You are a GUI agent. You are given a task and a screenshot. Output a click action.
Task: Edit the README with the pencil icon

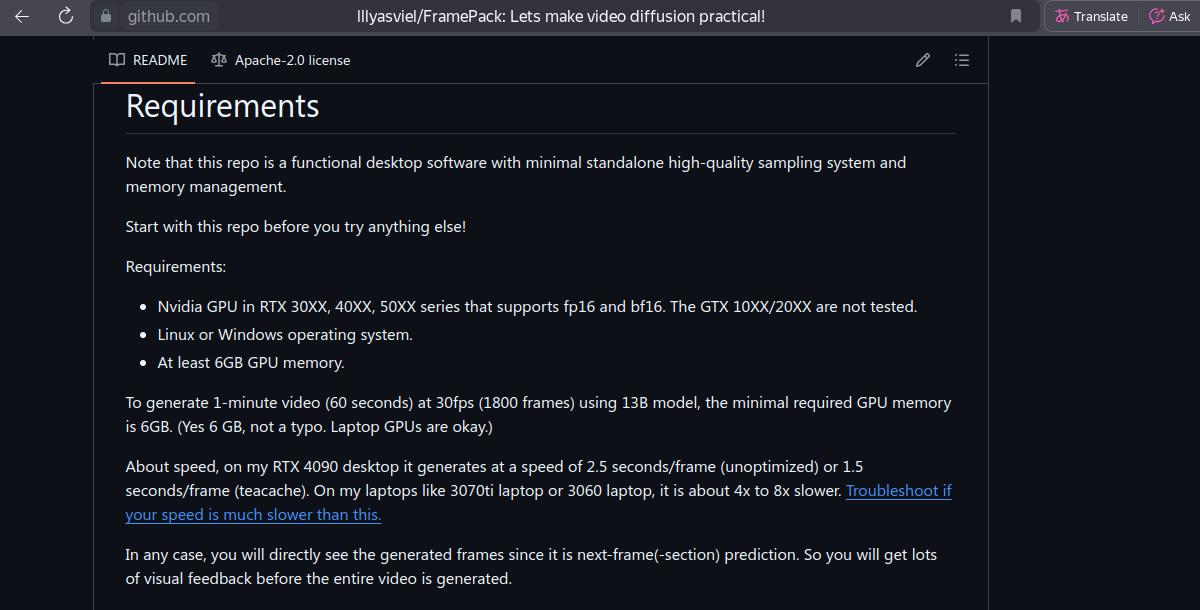(x=923, y=60)
